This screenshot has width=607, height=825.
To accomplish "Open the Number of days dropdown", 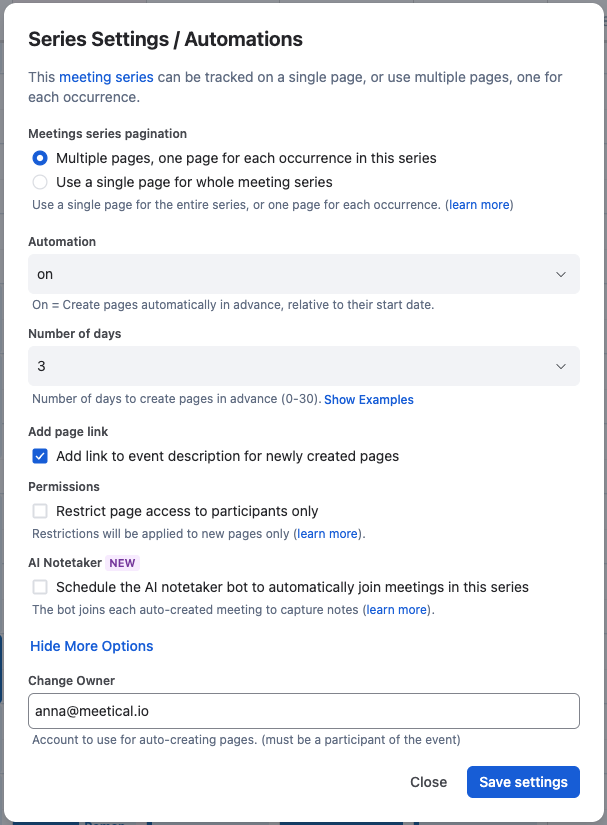I will (x=304, y=366).
